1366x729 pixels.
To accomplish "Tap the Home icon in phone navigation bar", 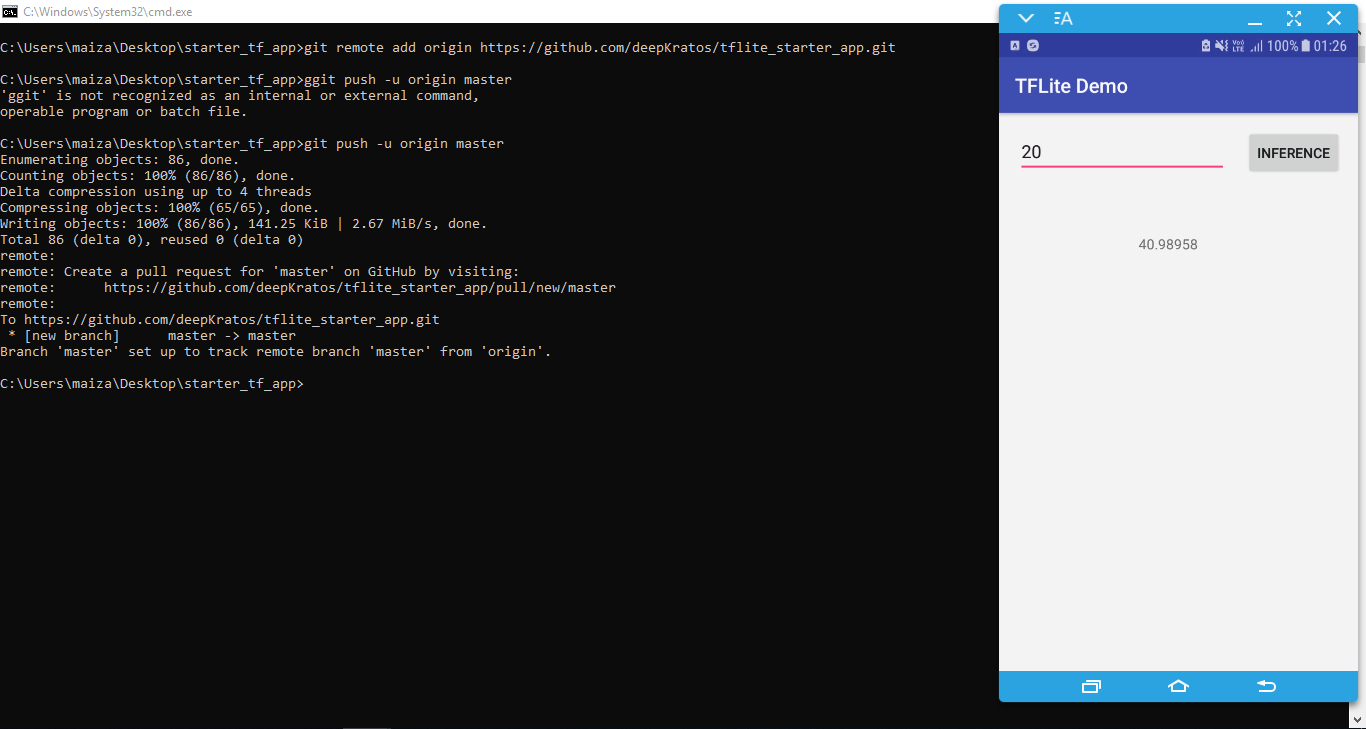I will coord(1178,686).
